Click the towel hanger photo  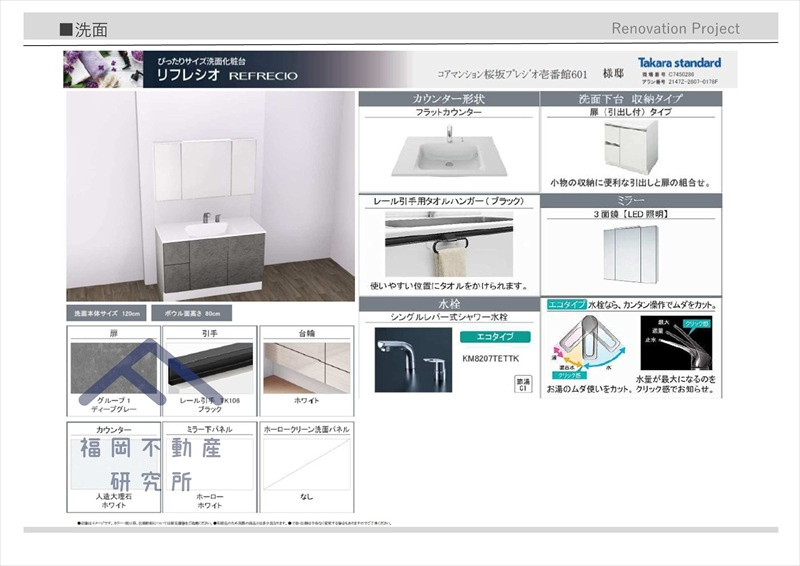(449, 244)
